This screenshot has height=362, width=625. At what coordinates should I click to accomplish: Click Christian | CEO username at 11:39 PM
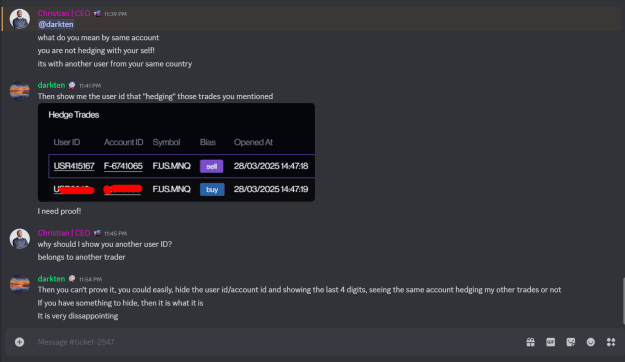click(x=64, y=13)
